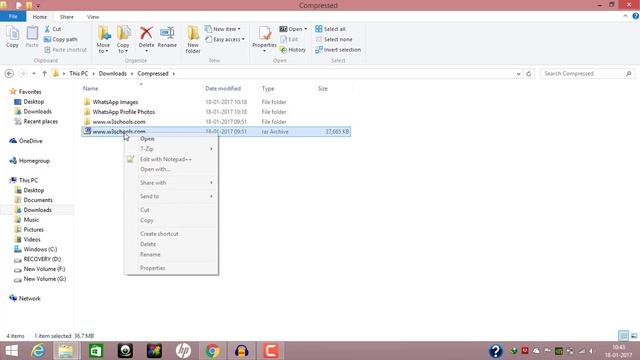Click the Open button in ribbon
The image size is (640, 360).
pos(293,29)
